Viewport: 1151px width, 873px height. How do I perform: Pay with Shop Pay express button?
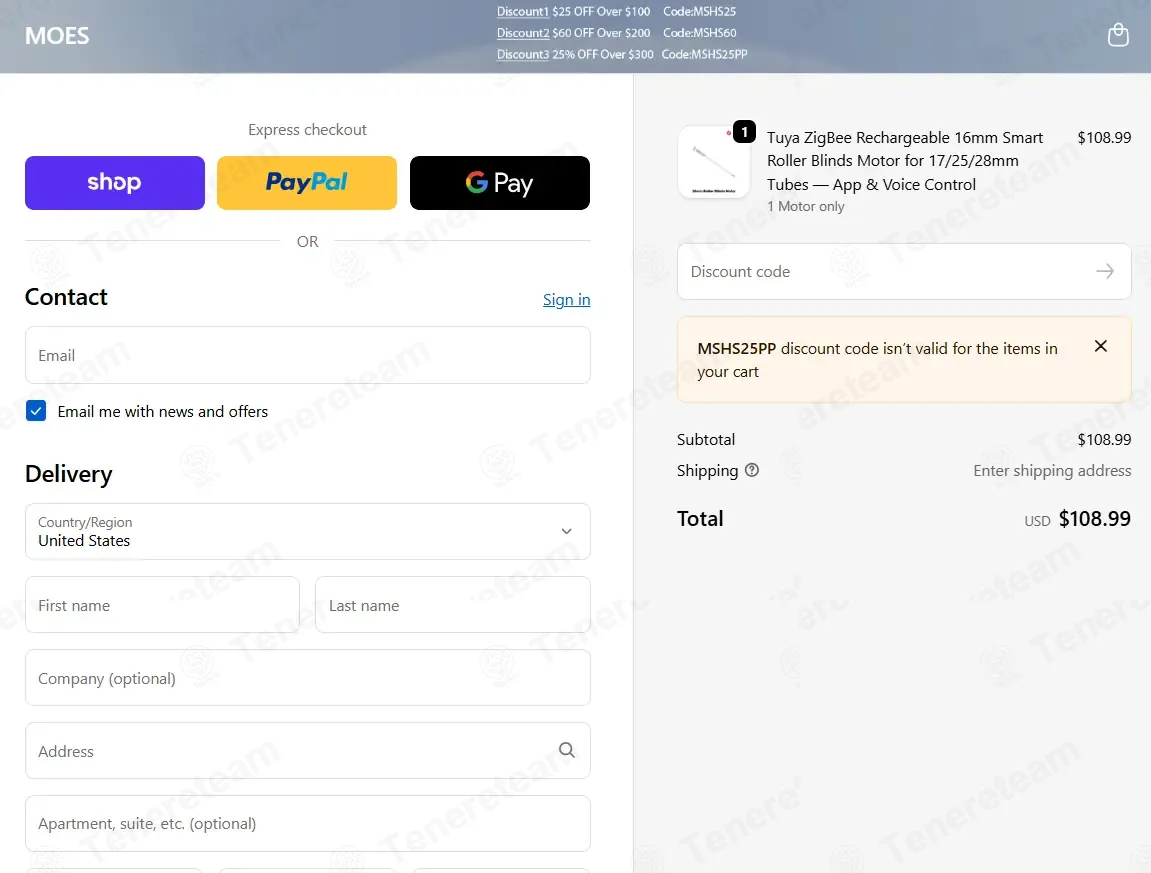point(115,183)
